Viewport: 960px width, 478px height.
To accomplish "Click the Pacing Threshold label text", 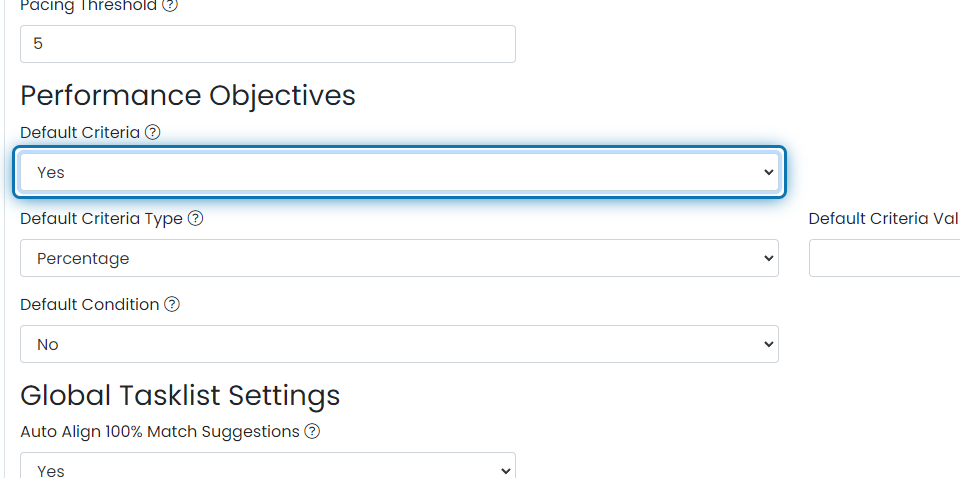I will (x=88, y=6).
